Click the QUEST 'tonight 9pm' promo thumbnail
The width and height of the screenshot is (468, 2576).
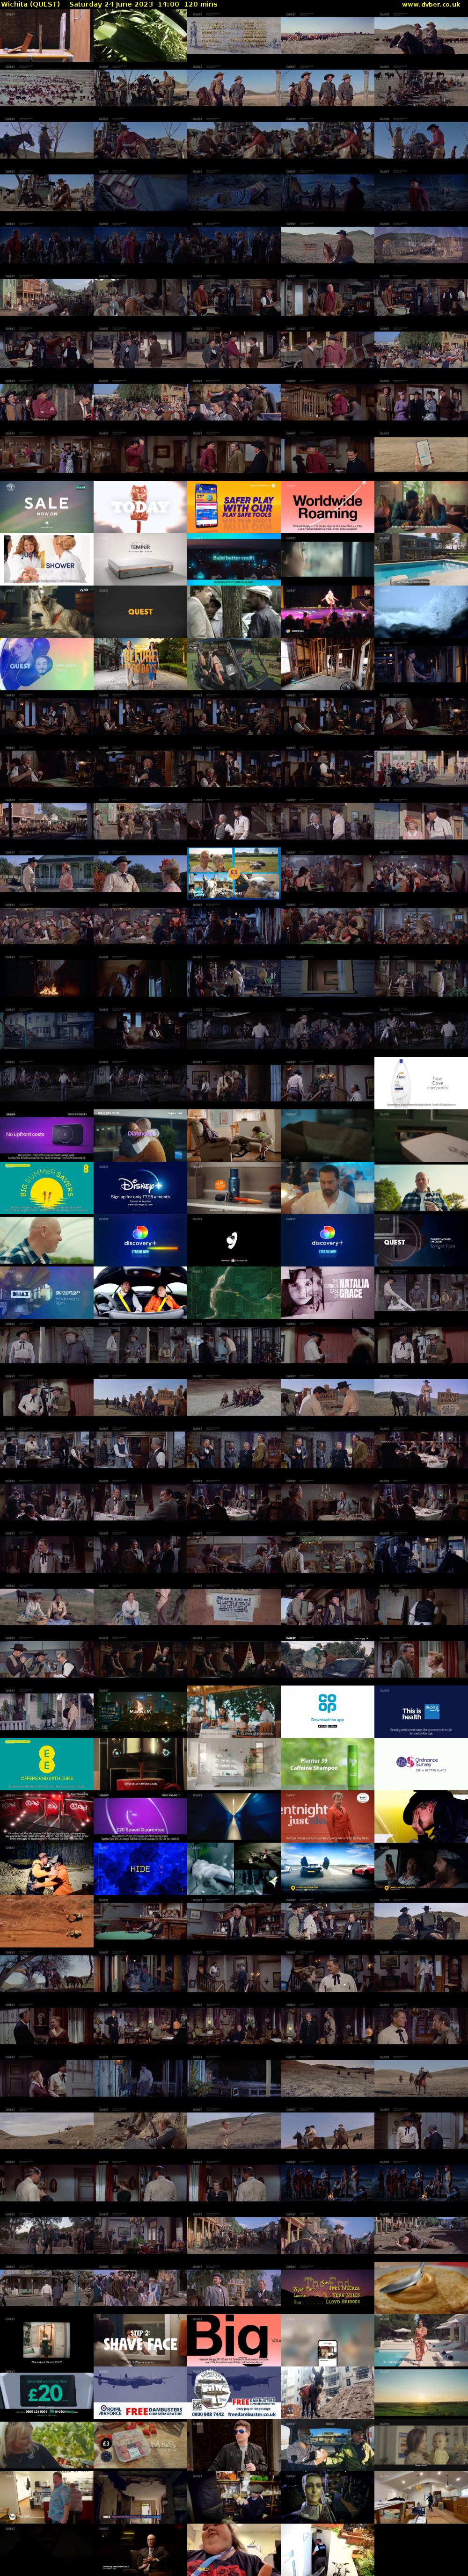click(x=421, y=1240)
